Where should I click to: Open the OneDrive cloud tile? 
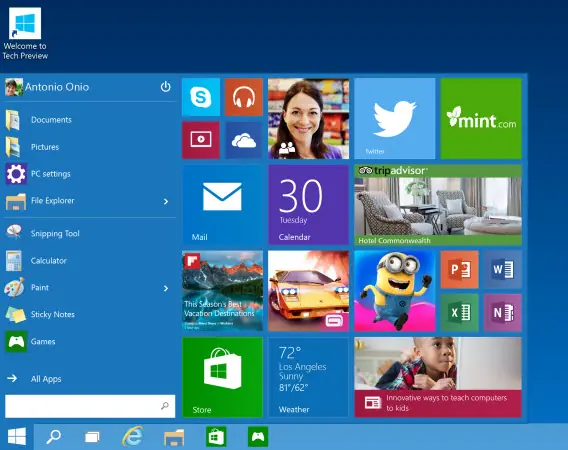[x=244, y=140]
